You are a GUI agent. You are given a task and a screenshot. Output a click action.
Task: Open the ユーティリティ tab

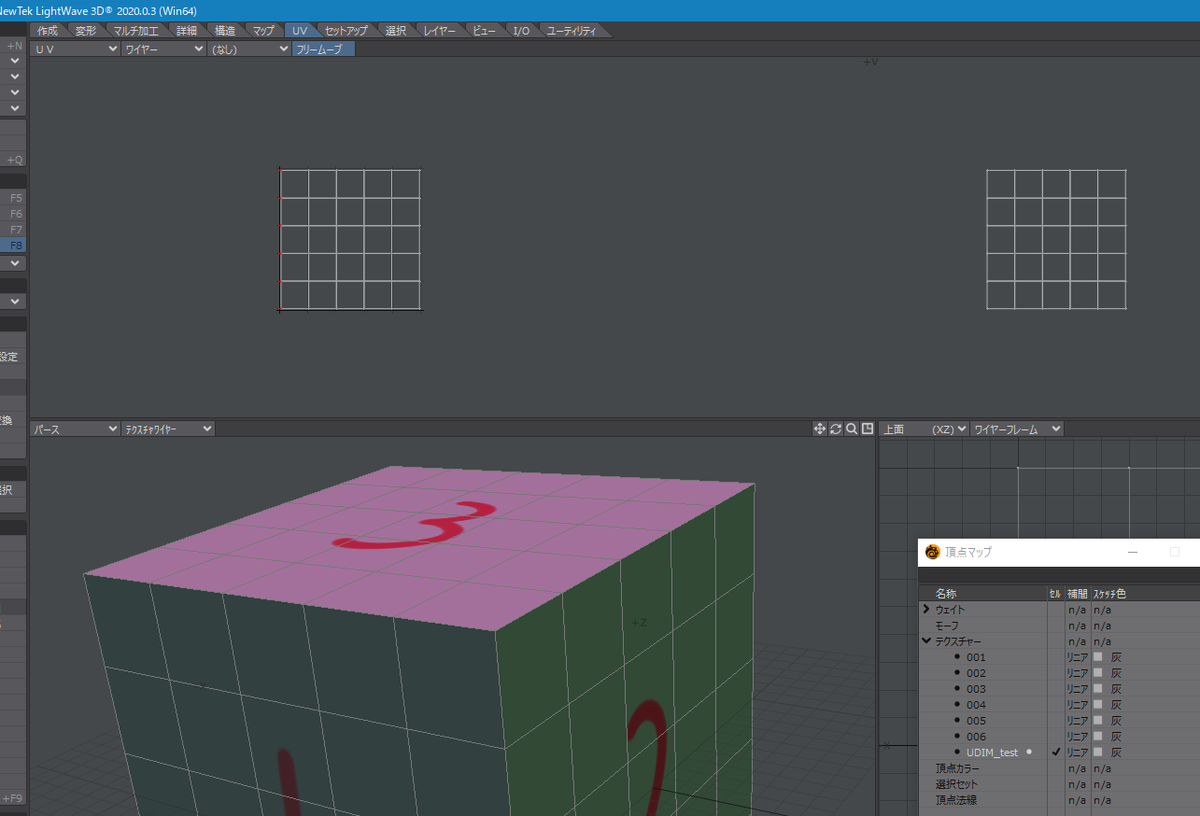click(x=571, y=31)
